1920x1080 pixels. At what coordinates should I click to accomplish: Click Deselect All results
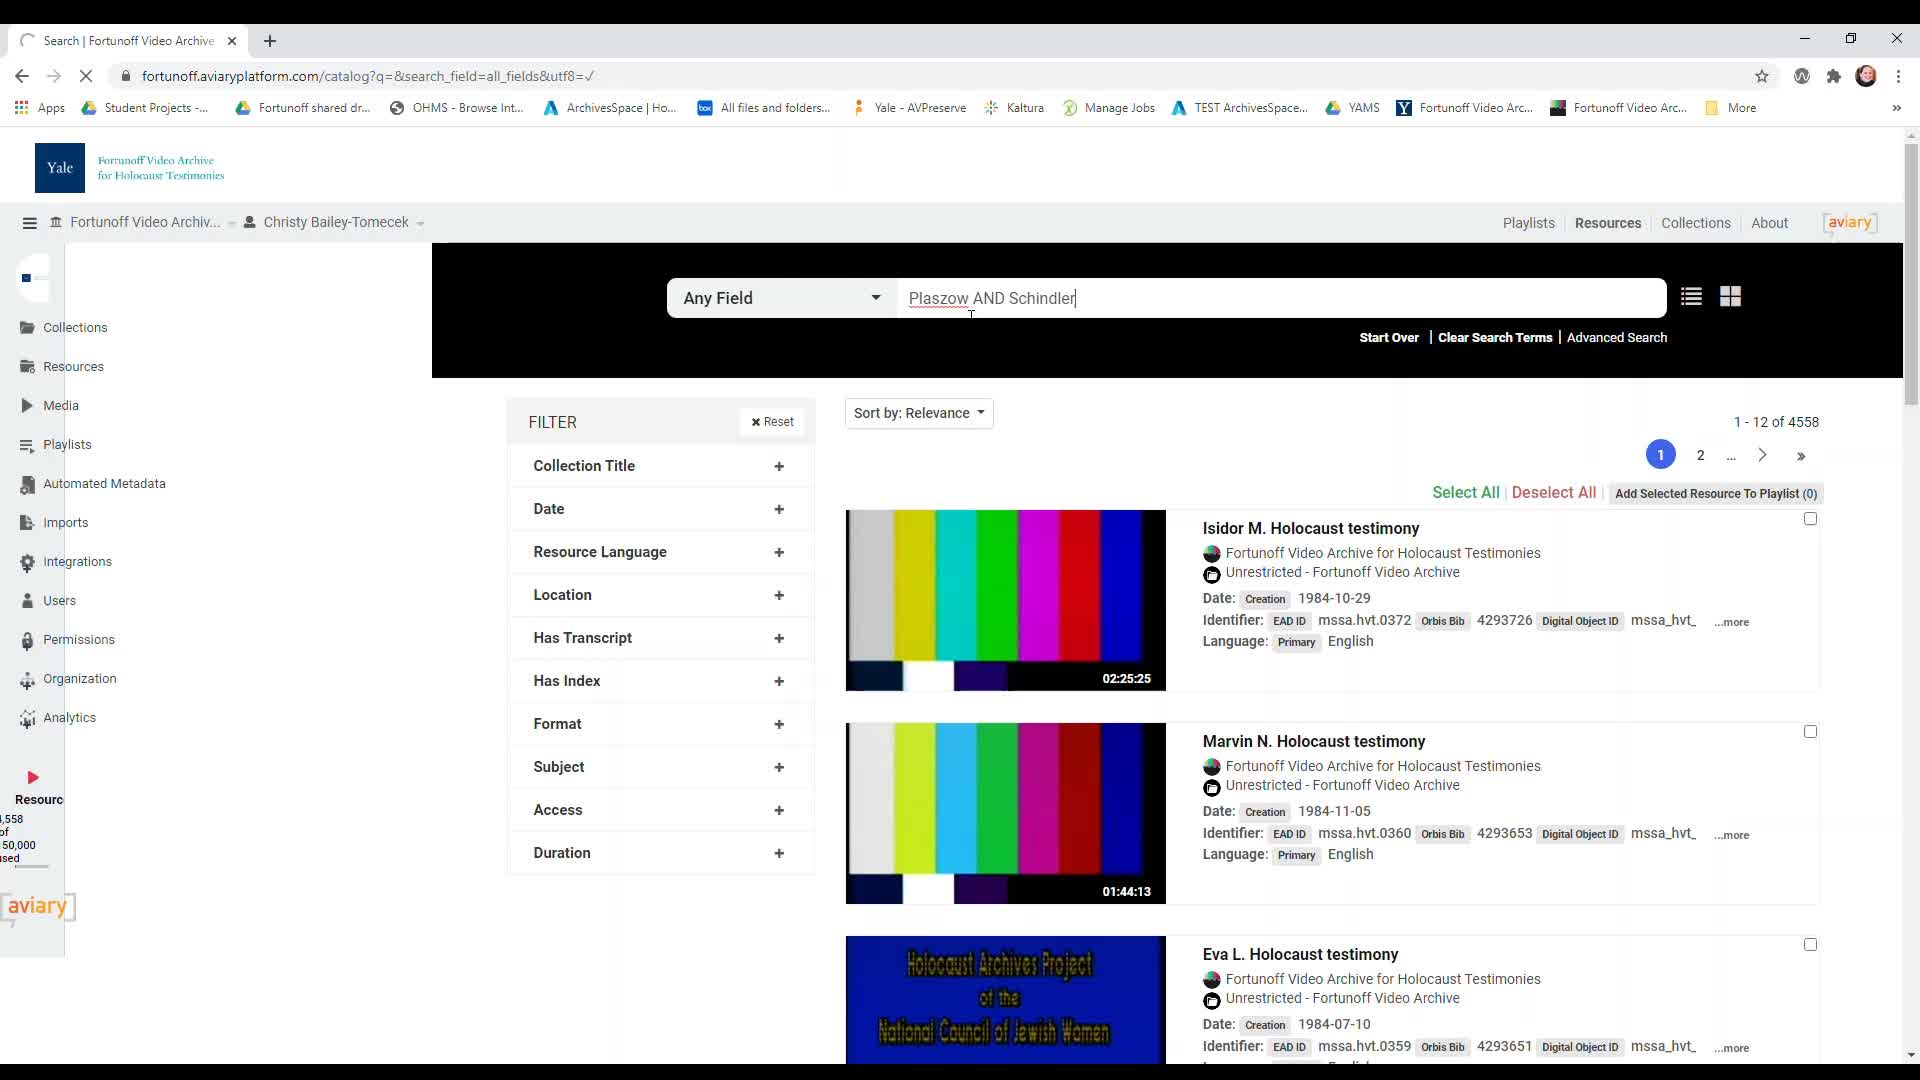coord(1553,493)
